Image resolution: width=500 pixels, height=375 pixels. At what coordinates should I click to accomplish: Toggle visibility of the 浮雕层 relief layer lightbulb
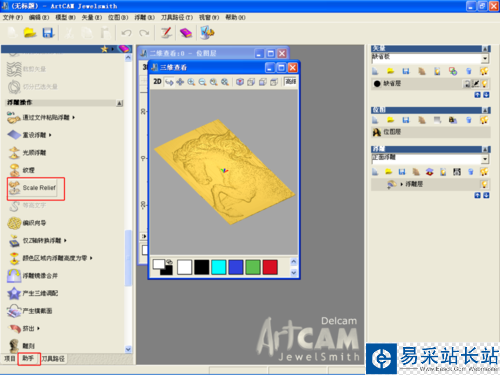484,184
